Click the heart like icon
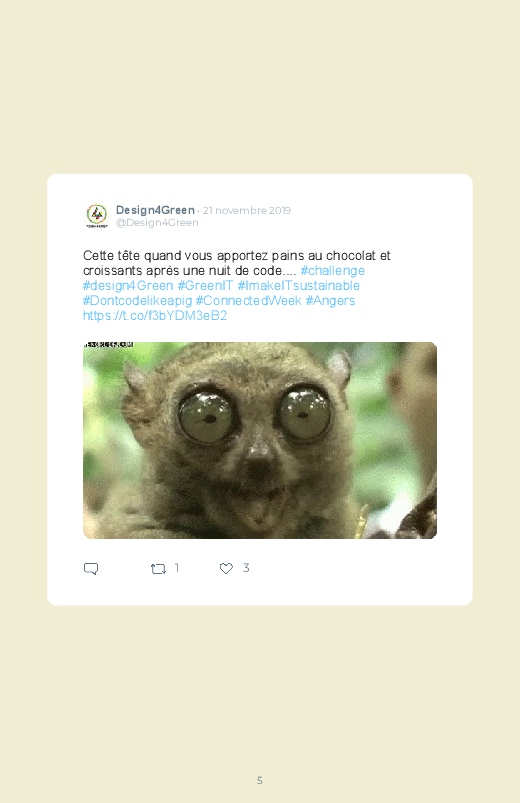Viewport: 520px width, 803px height. tap(226, 568)
